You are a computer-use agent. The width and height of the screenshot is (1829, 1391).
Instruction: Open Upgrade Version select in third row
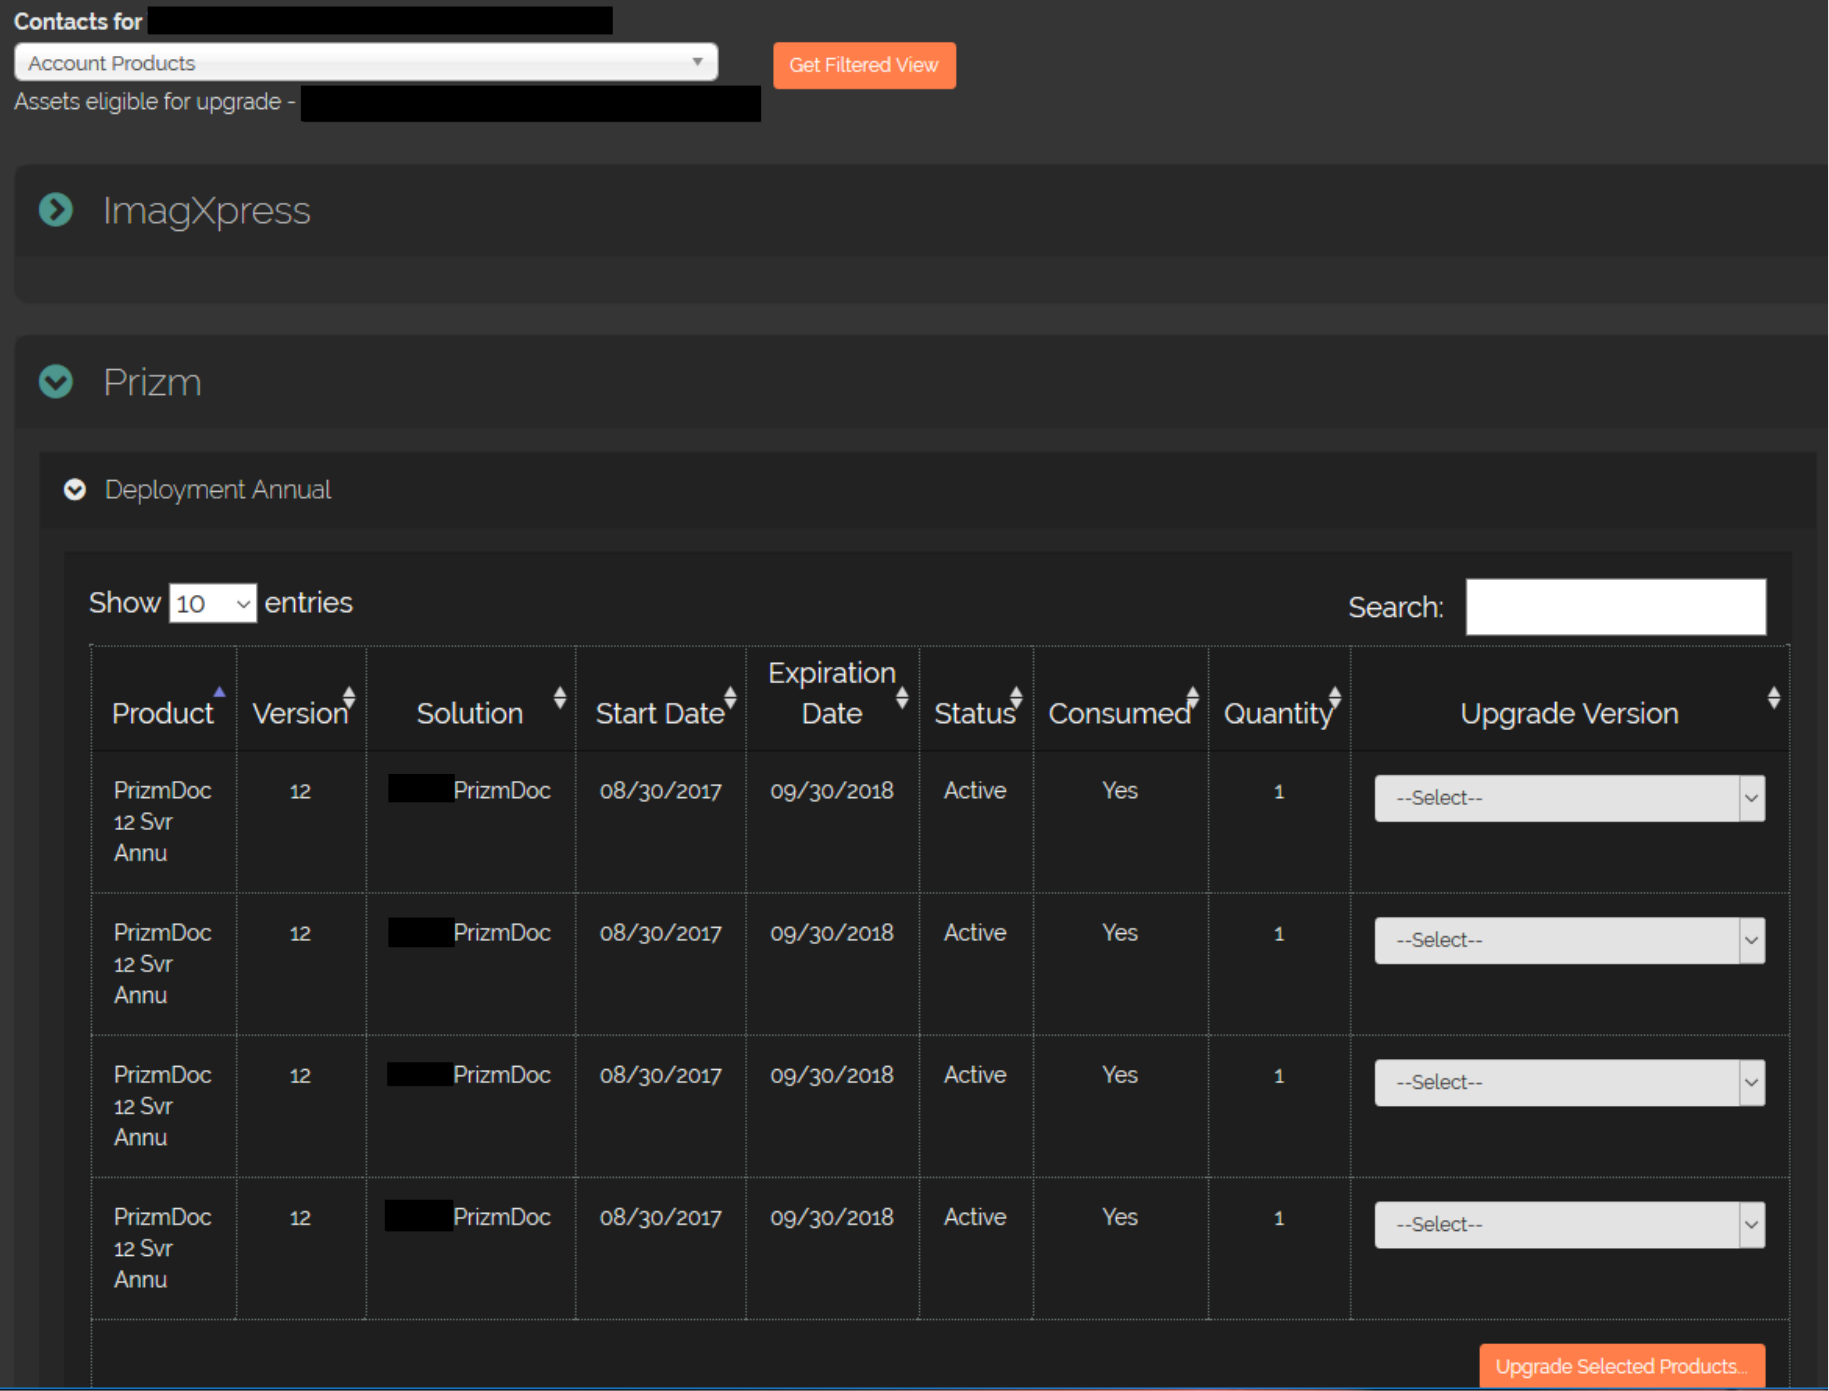(1569, 1082)
